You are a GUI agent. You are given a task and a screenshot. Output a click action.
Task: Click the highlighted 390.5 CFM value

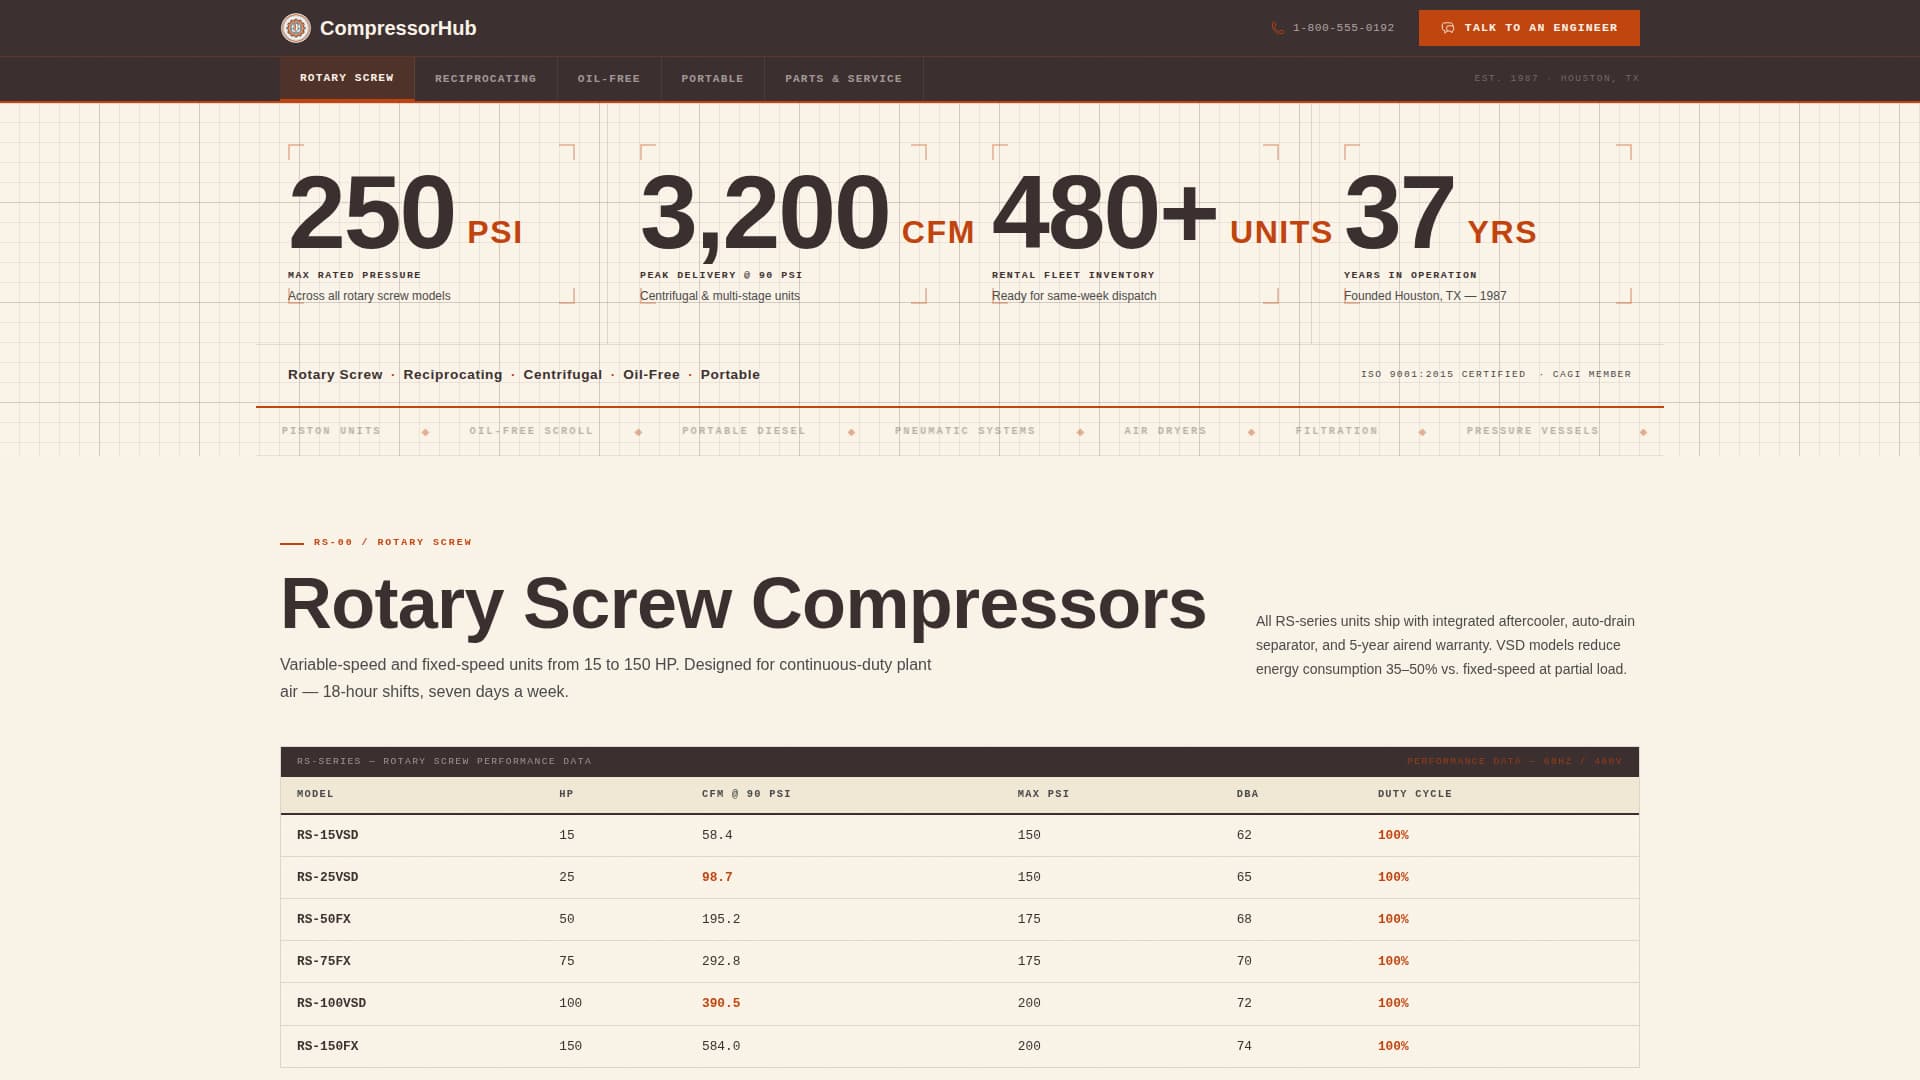point(720,1002)
